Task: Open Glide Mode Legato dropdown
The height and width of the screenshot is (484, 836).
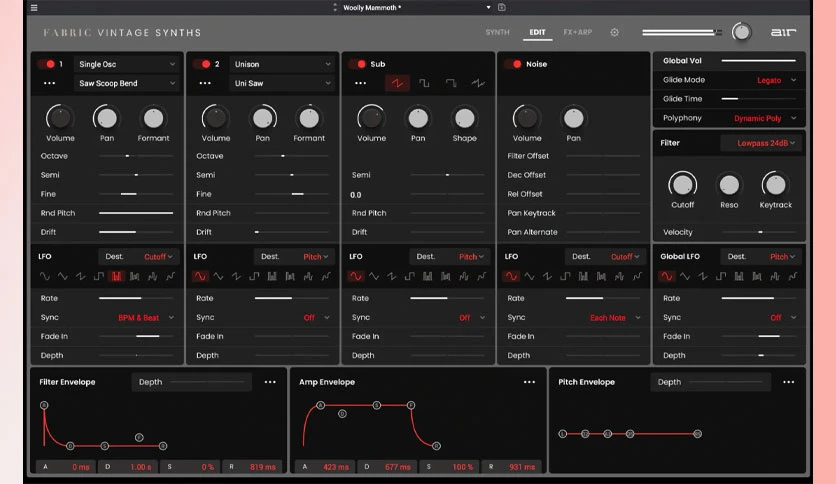Action: pyautogui.click(x=776, y=80)
